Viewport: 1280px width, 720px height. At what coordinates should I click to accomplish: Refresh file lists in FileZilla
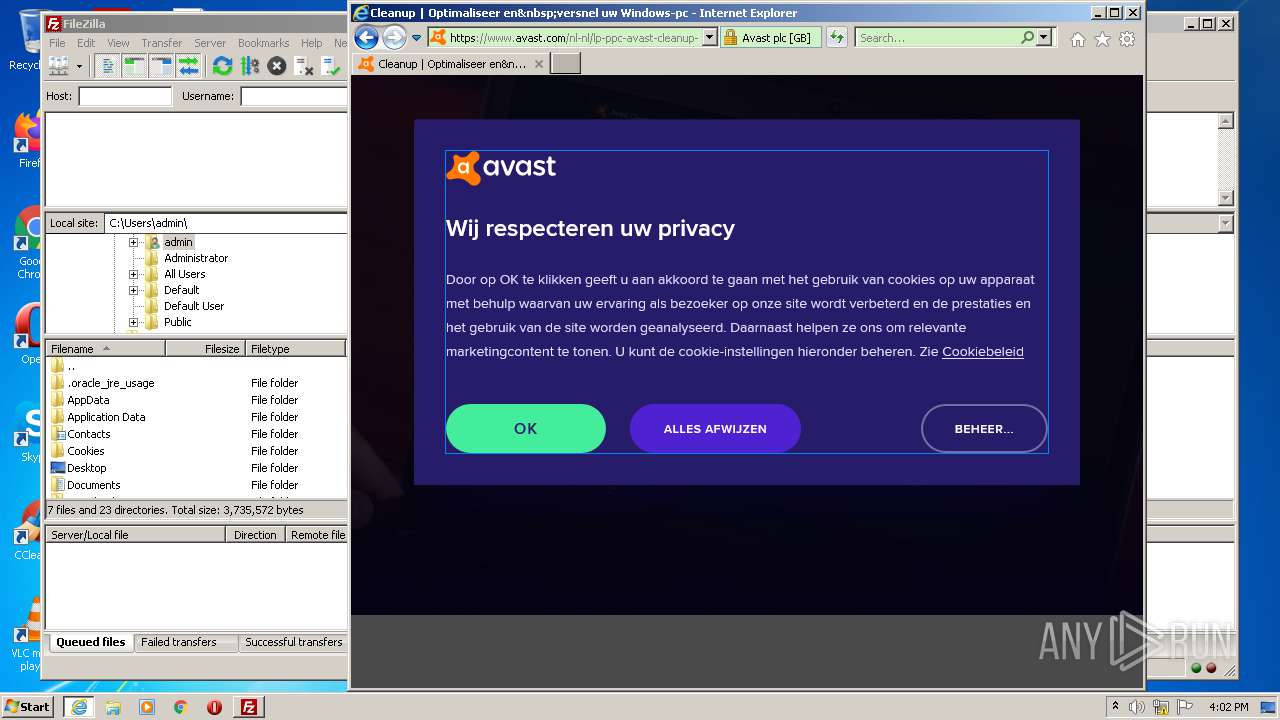click(x=222, y=66)
